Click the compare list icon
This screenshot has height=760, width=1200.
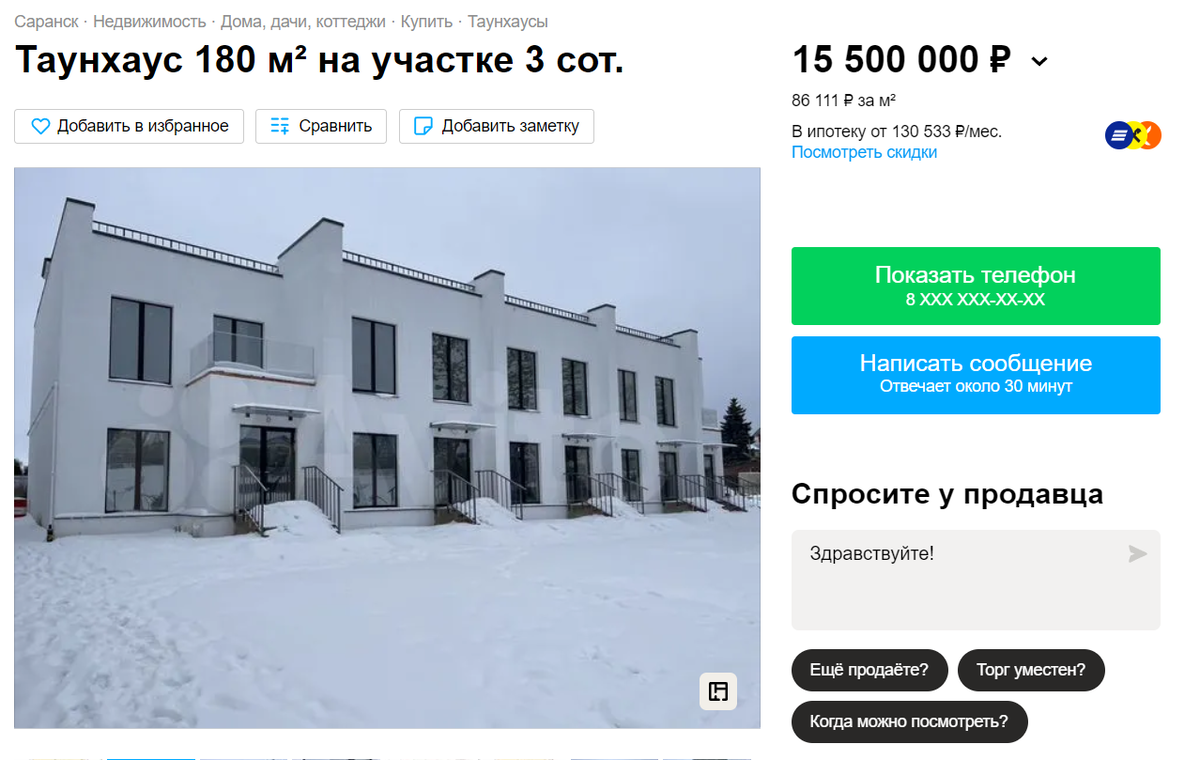(280, 126)
